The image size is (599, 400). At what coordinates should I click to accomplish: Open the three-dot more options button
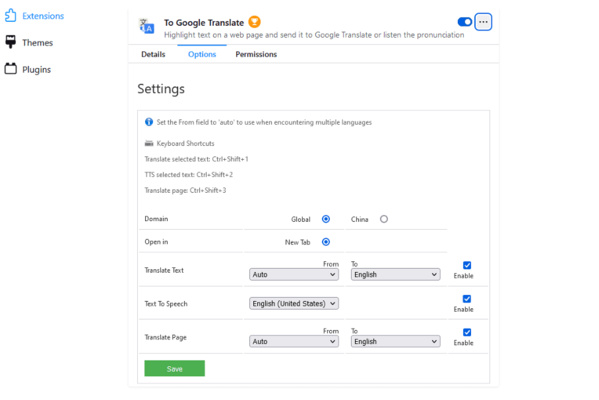point(483,22)
